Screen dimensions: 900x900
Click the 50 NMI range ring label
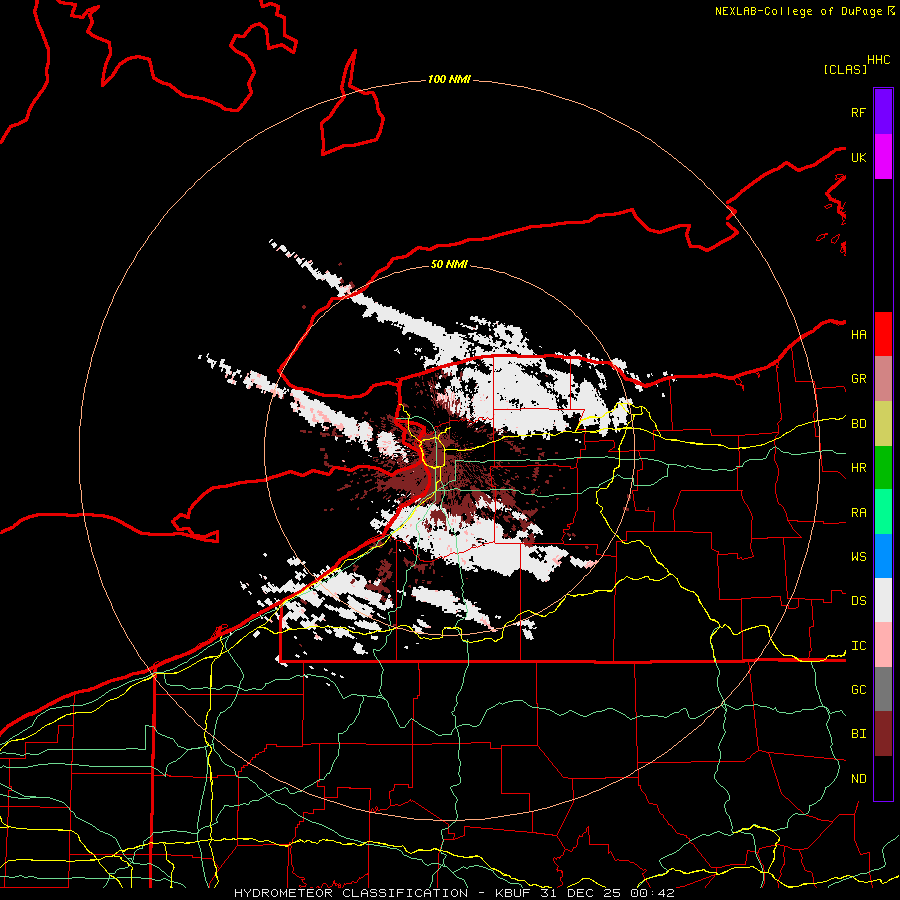[449, 264]
